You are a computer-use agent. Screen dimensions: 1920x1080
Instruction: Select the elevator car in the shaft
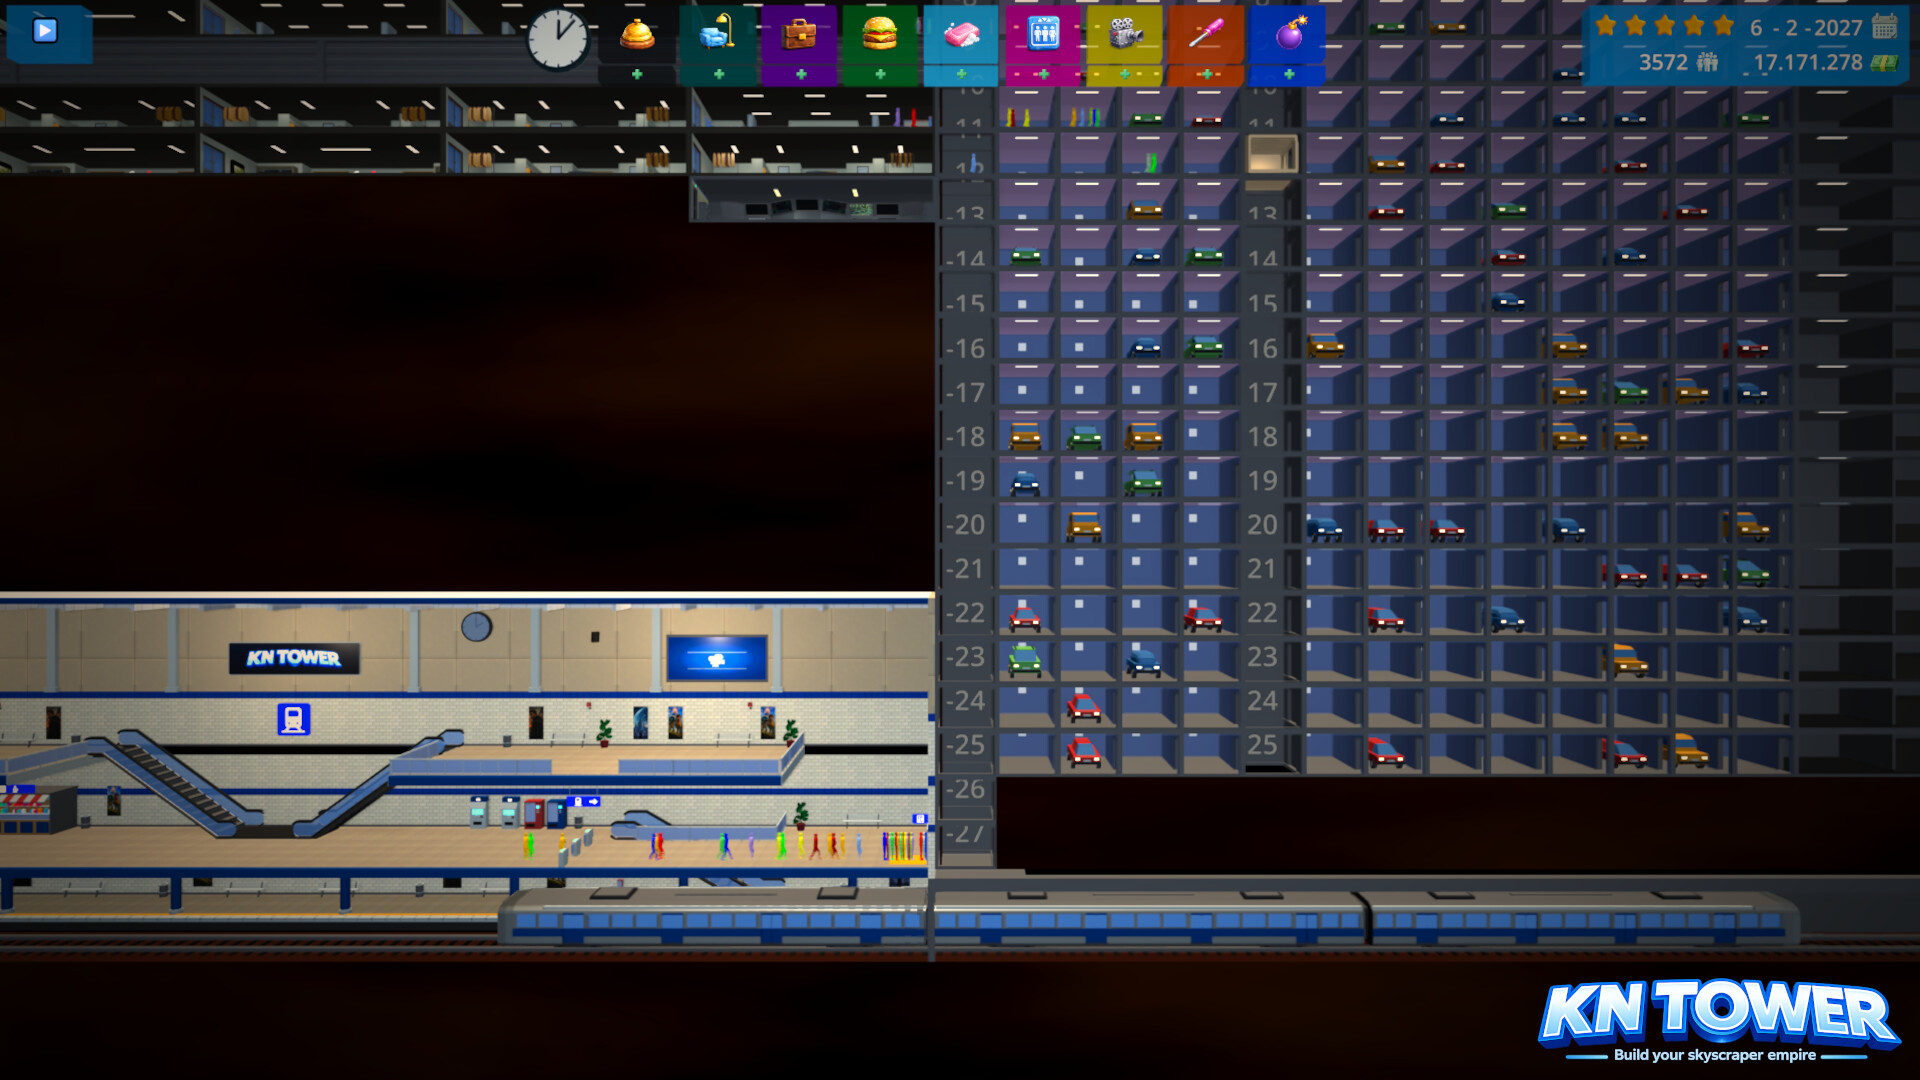pyautogui.click(x=1271, y=154)
